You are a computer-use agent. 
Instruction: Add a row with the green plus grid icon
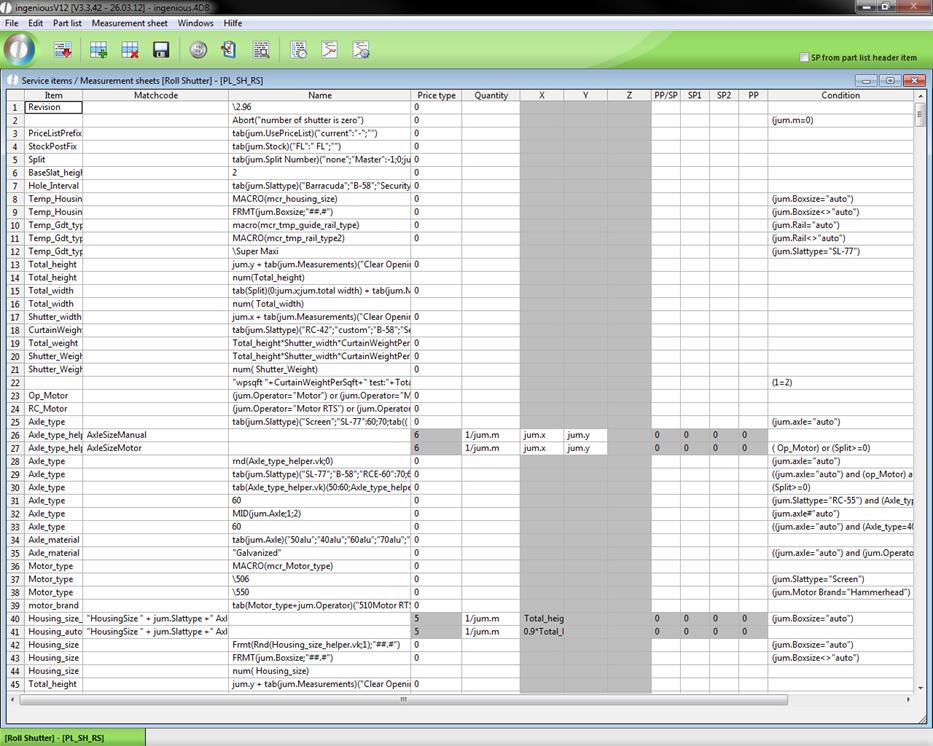[x=99, y=50]
